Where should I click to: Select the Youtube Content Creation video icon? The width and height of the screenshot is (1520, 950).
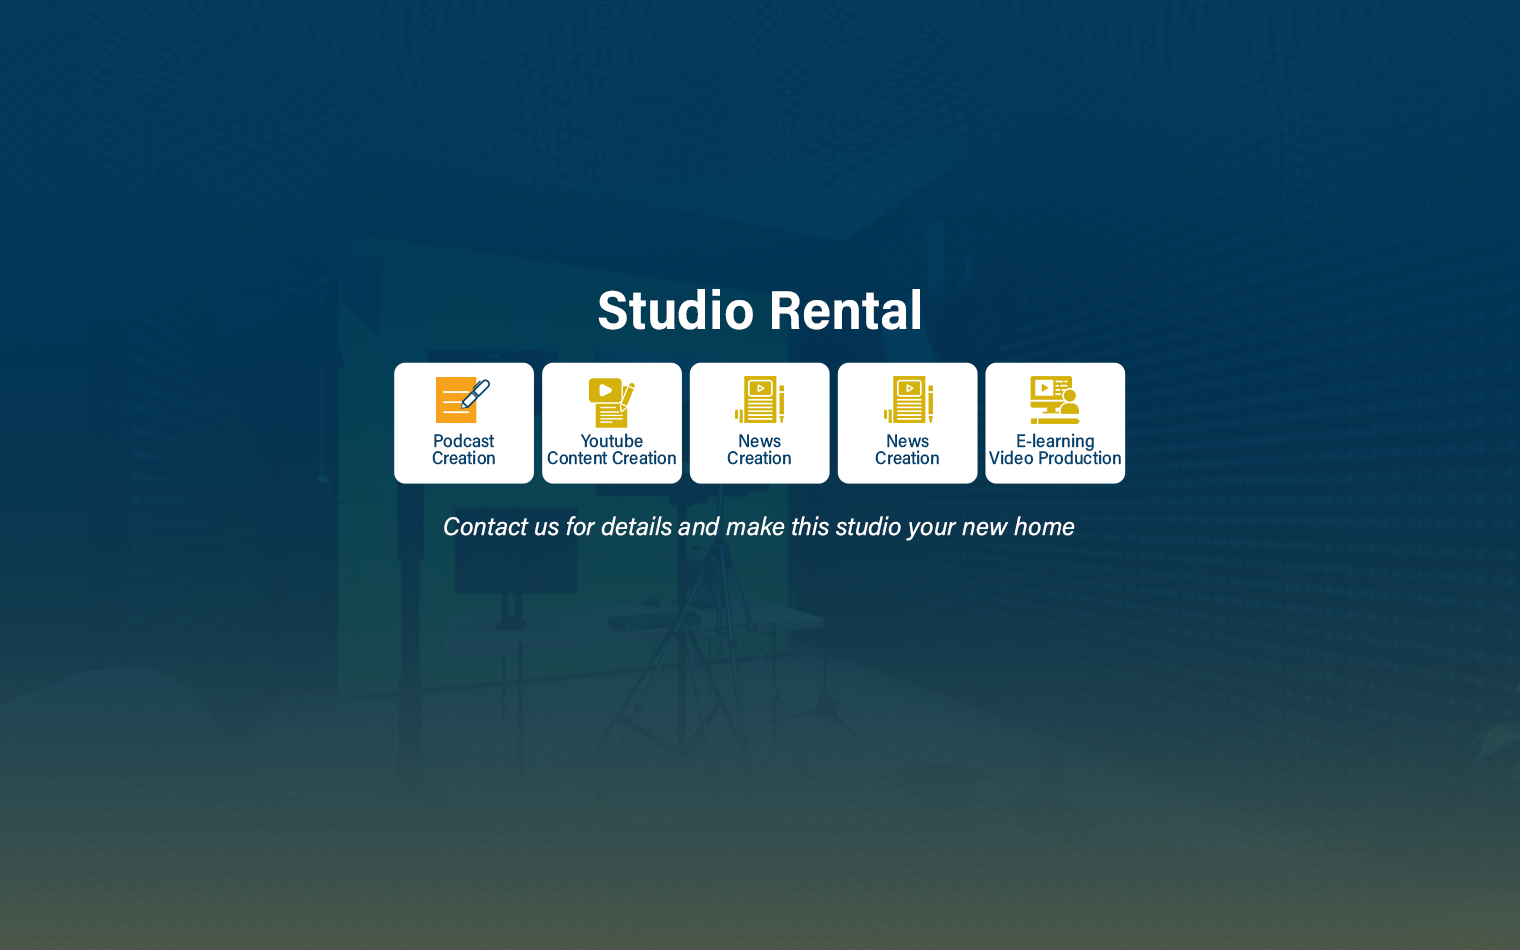tap(611, 402)
